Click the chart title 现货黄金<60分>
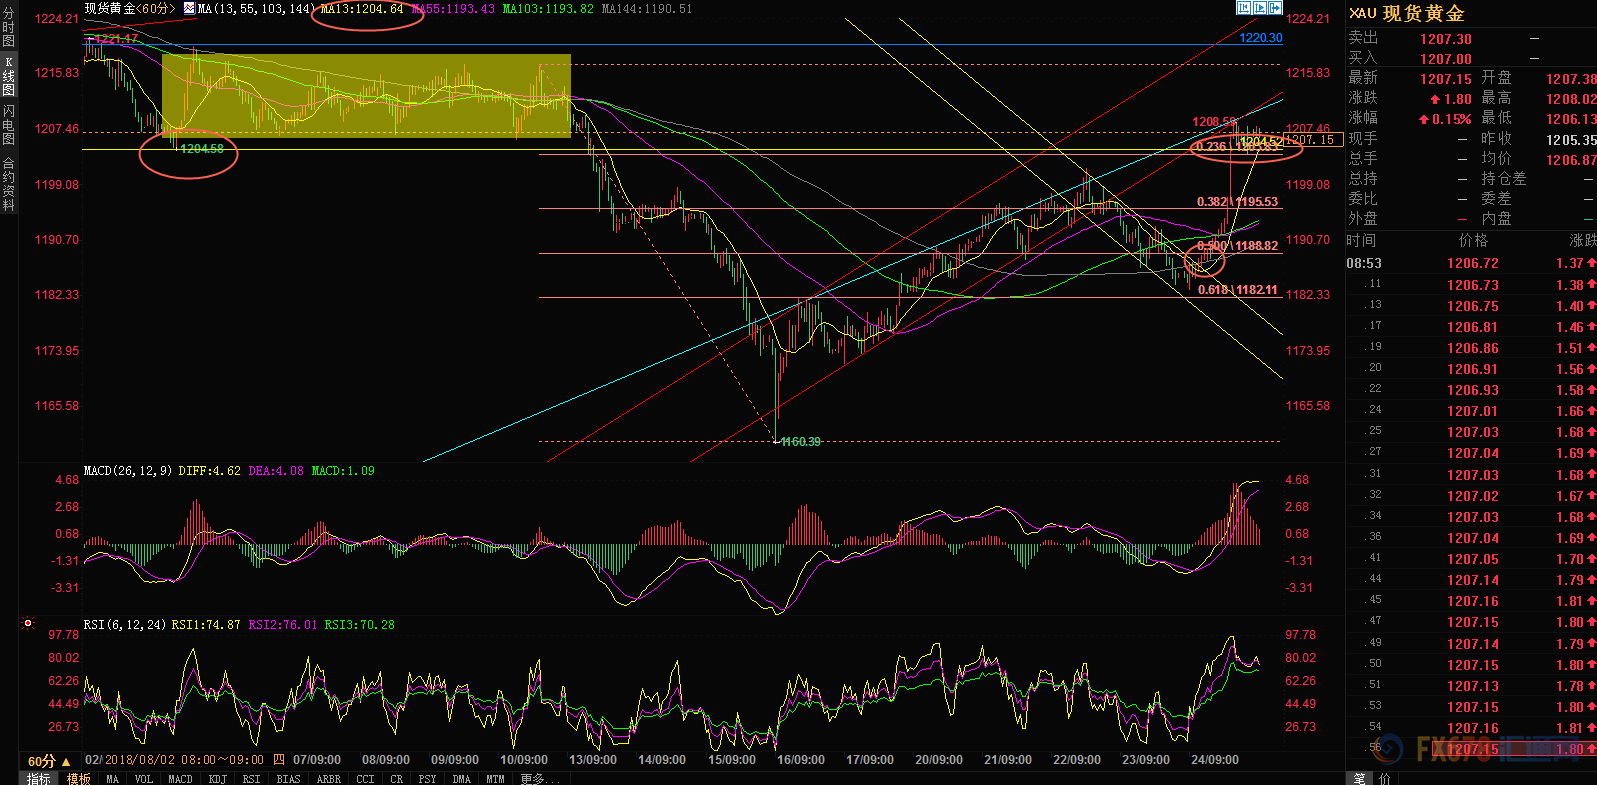The width and height of the screenshot is (1597, 785). (x=129, y=8)
